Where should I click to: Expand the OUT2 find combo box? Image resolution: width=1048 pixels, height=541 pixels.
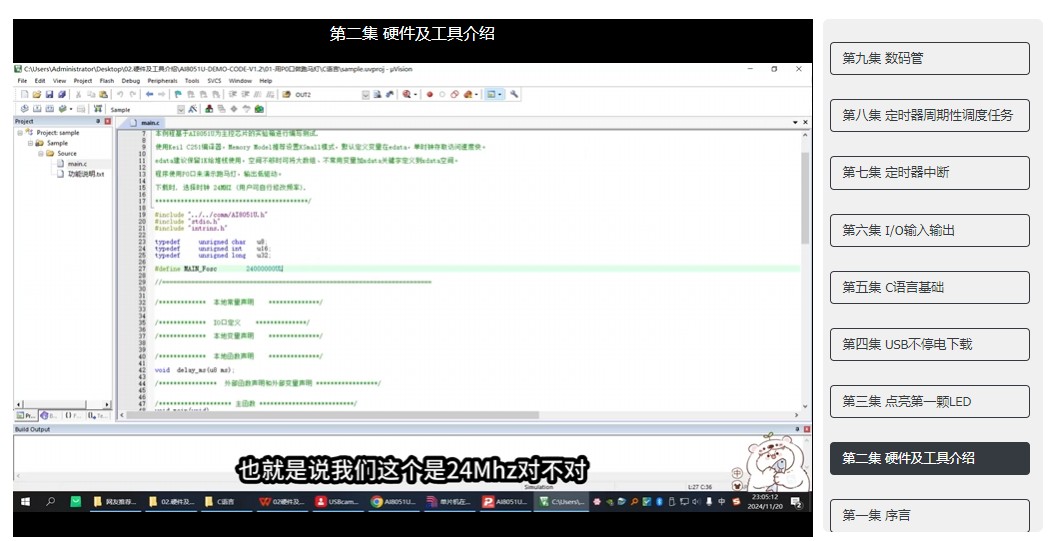click(x=366, y=95)
